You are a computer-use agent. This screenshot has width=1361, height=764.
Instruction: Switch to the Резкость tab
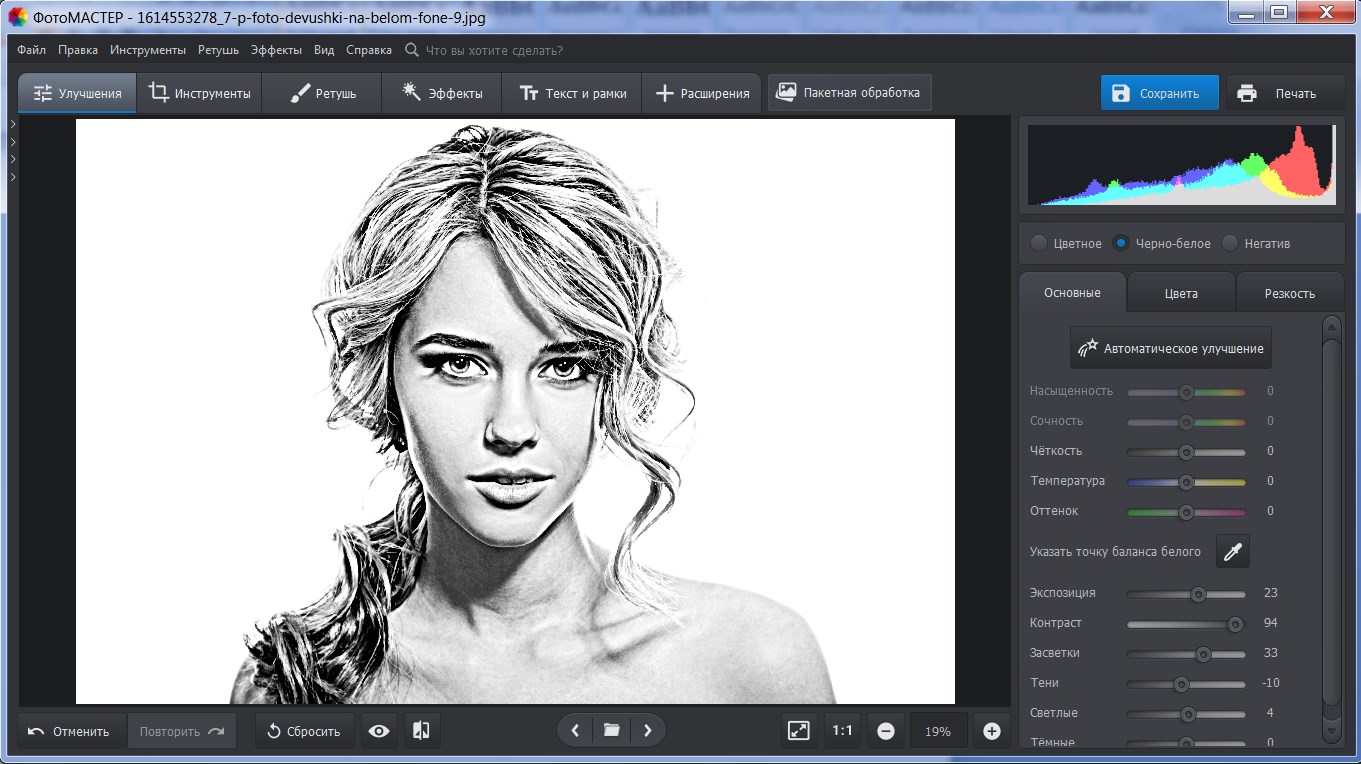pyautogui.click(x=1289, y=293)
